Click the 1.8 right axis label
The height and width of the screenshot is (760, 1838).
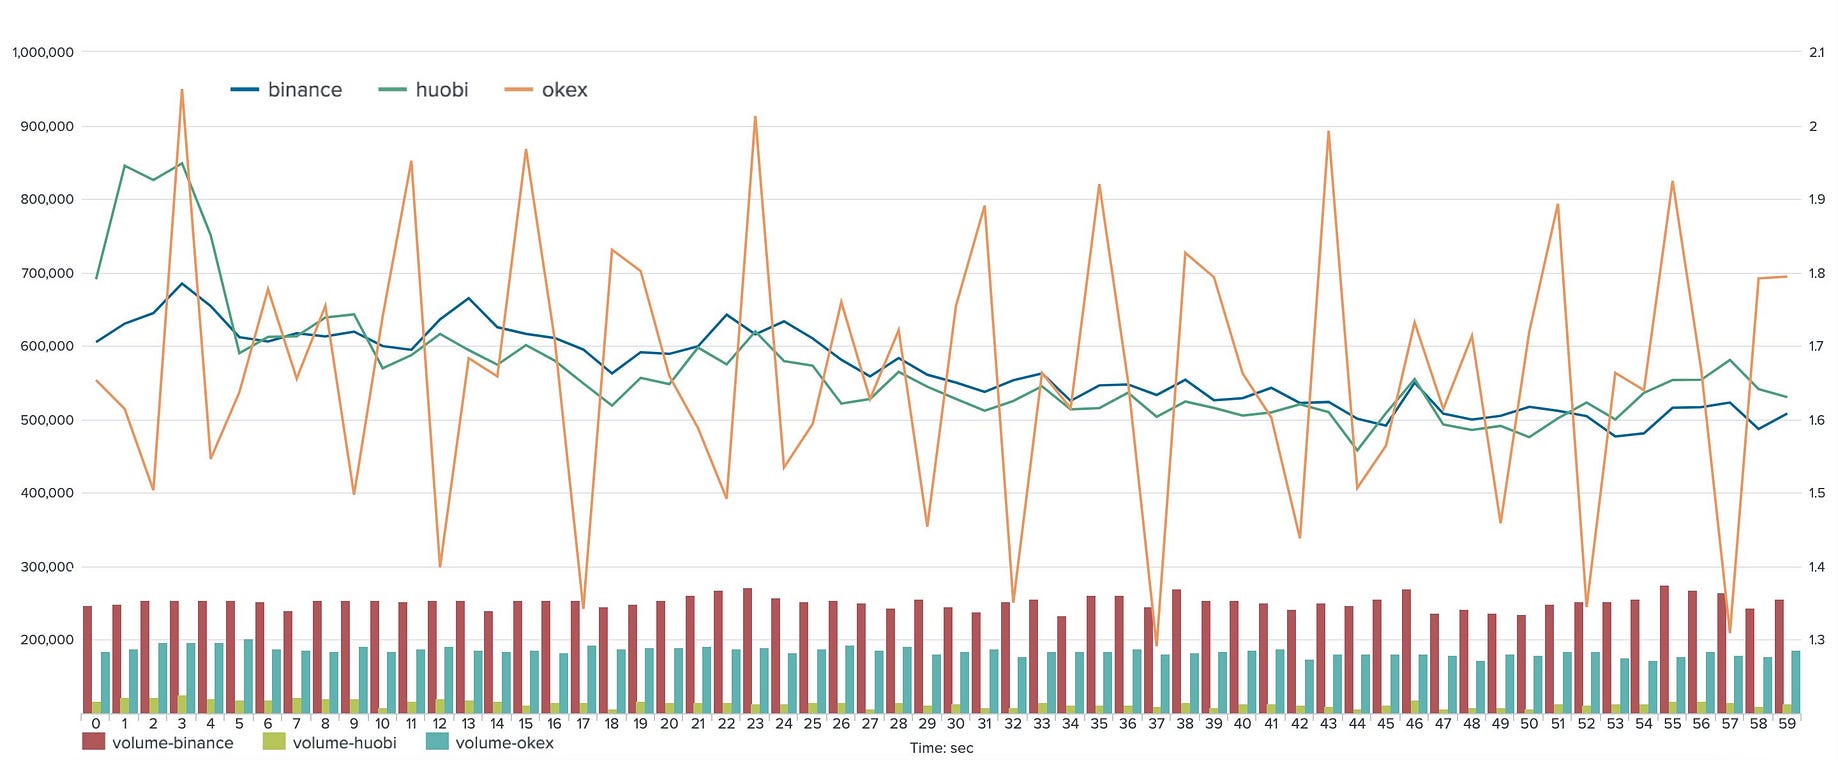pos(1817,273)
